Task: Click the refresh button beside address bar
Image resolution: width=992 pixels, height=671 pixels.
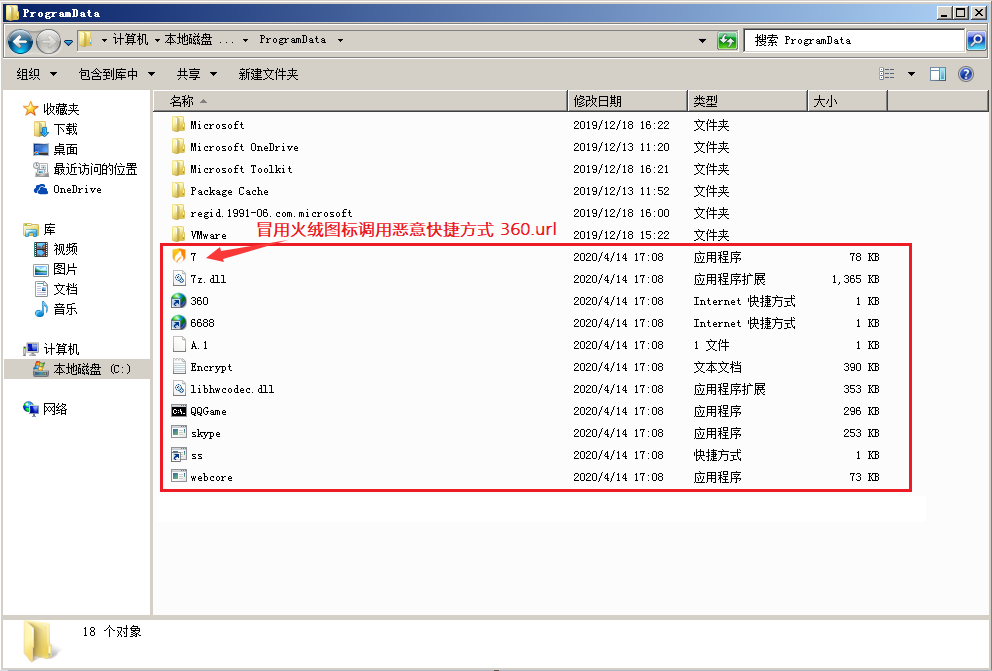Action: pos(727,41)
